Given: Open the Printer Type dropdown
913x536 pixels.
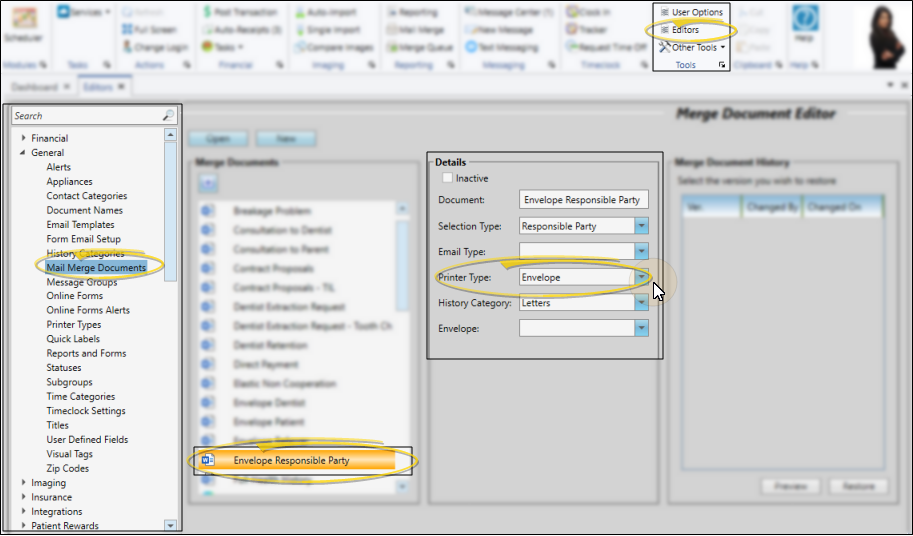Looking at the screenshot, I should pos(641,277).
